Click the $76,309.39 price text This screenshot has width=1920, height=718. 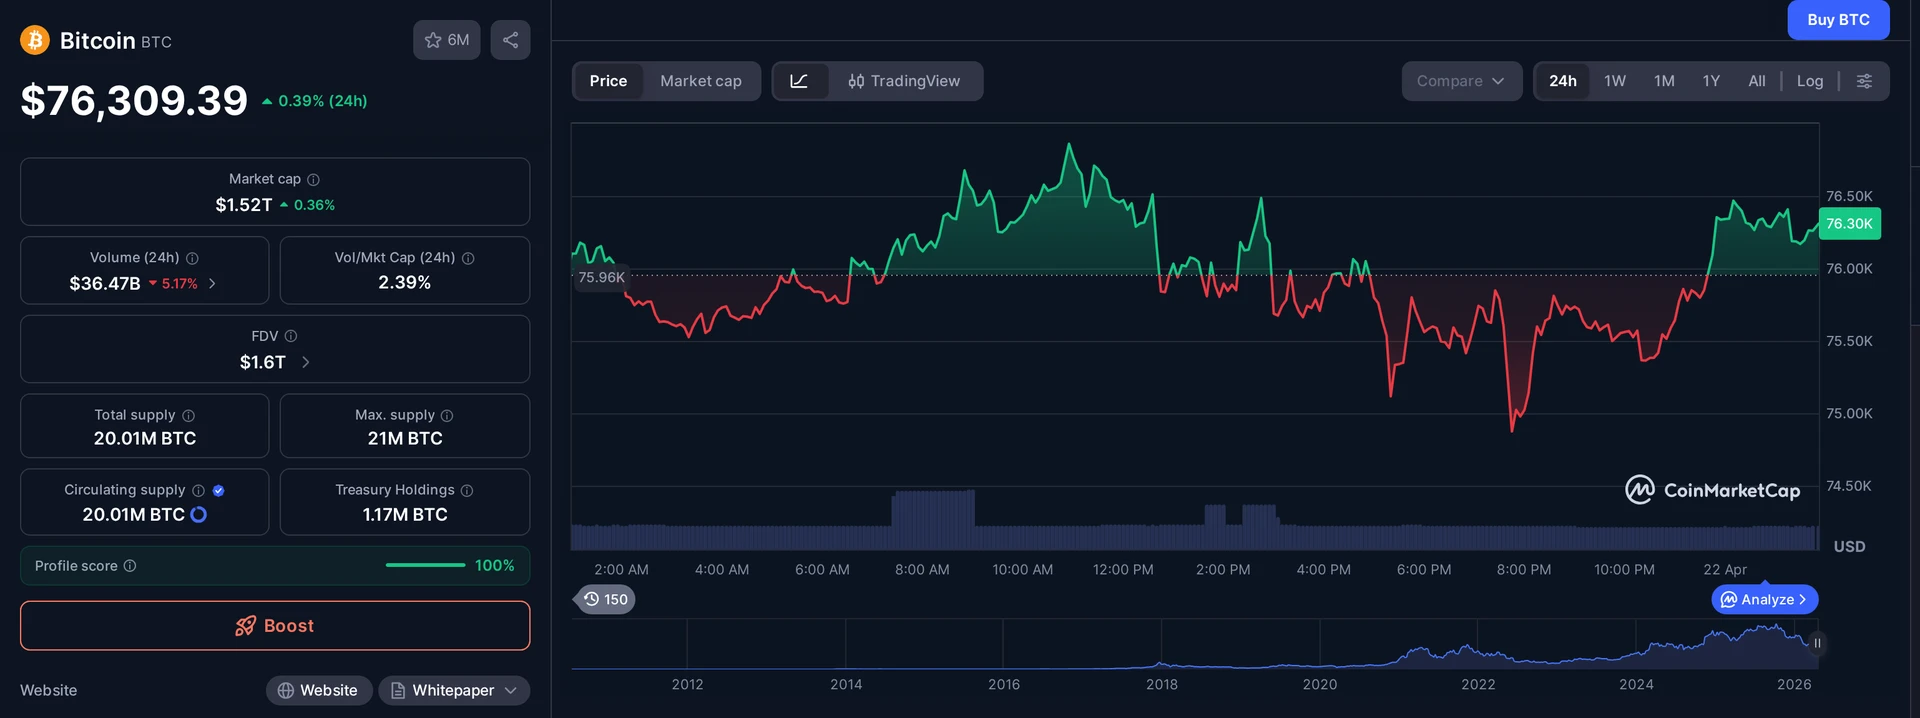tap(134, 100)
